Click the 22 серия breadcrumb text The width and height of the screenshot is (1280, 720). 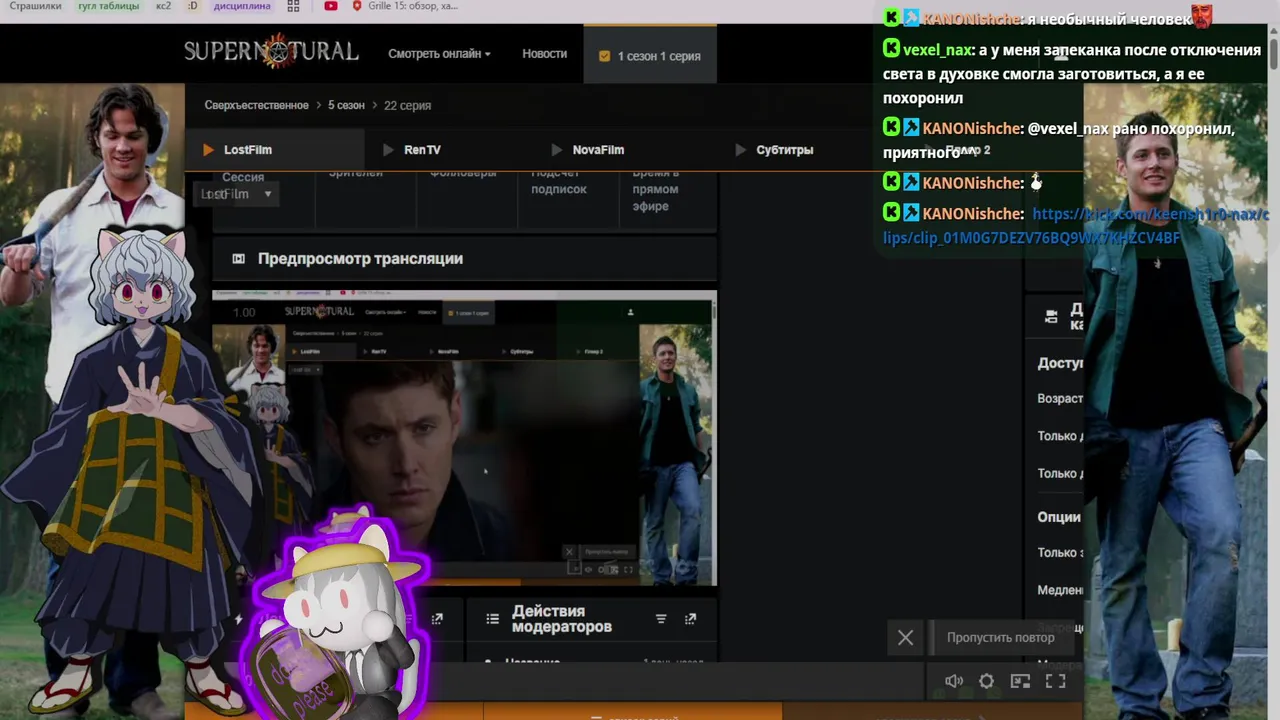click(x=407, y=105)
